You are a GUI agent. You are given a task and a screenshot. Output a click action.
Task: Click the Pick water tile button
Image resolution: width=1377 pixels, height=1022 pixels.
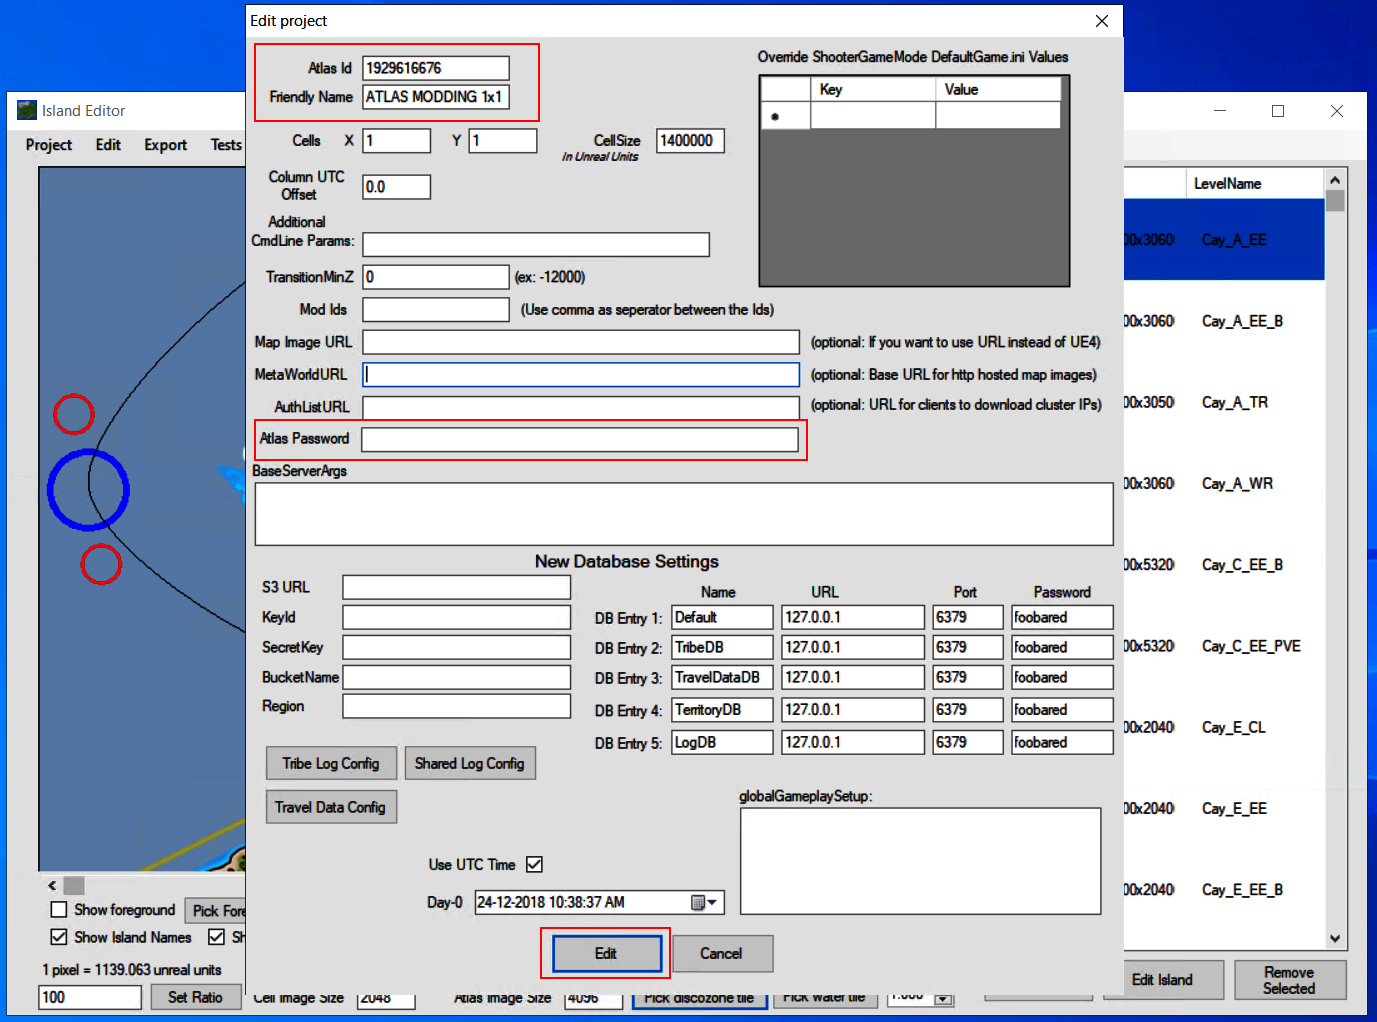[x=826, y=997]
